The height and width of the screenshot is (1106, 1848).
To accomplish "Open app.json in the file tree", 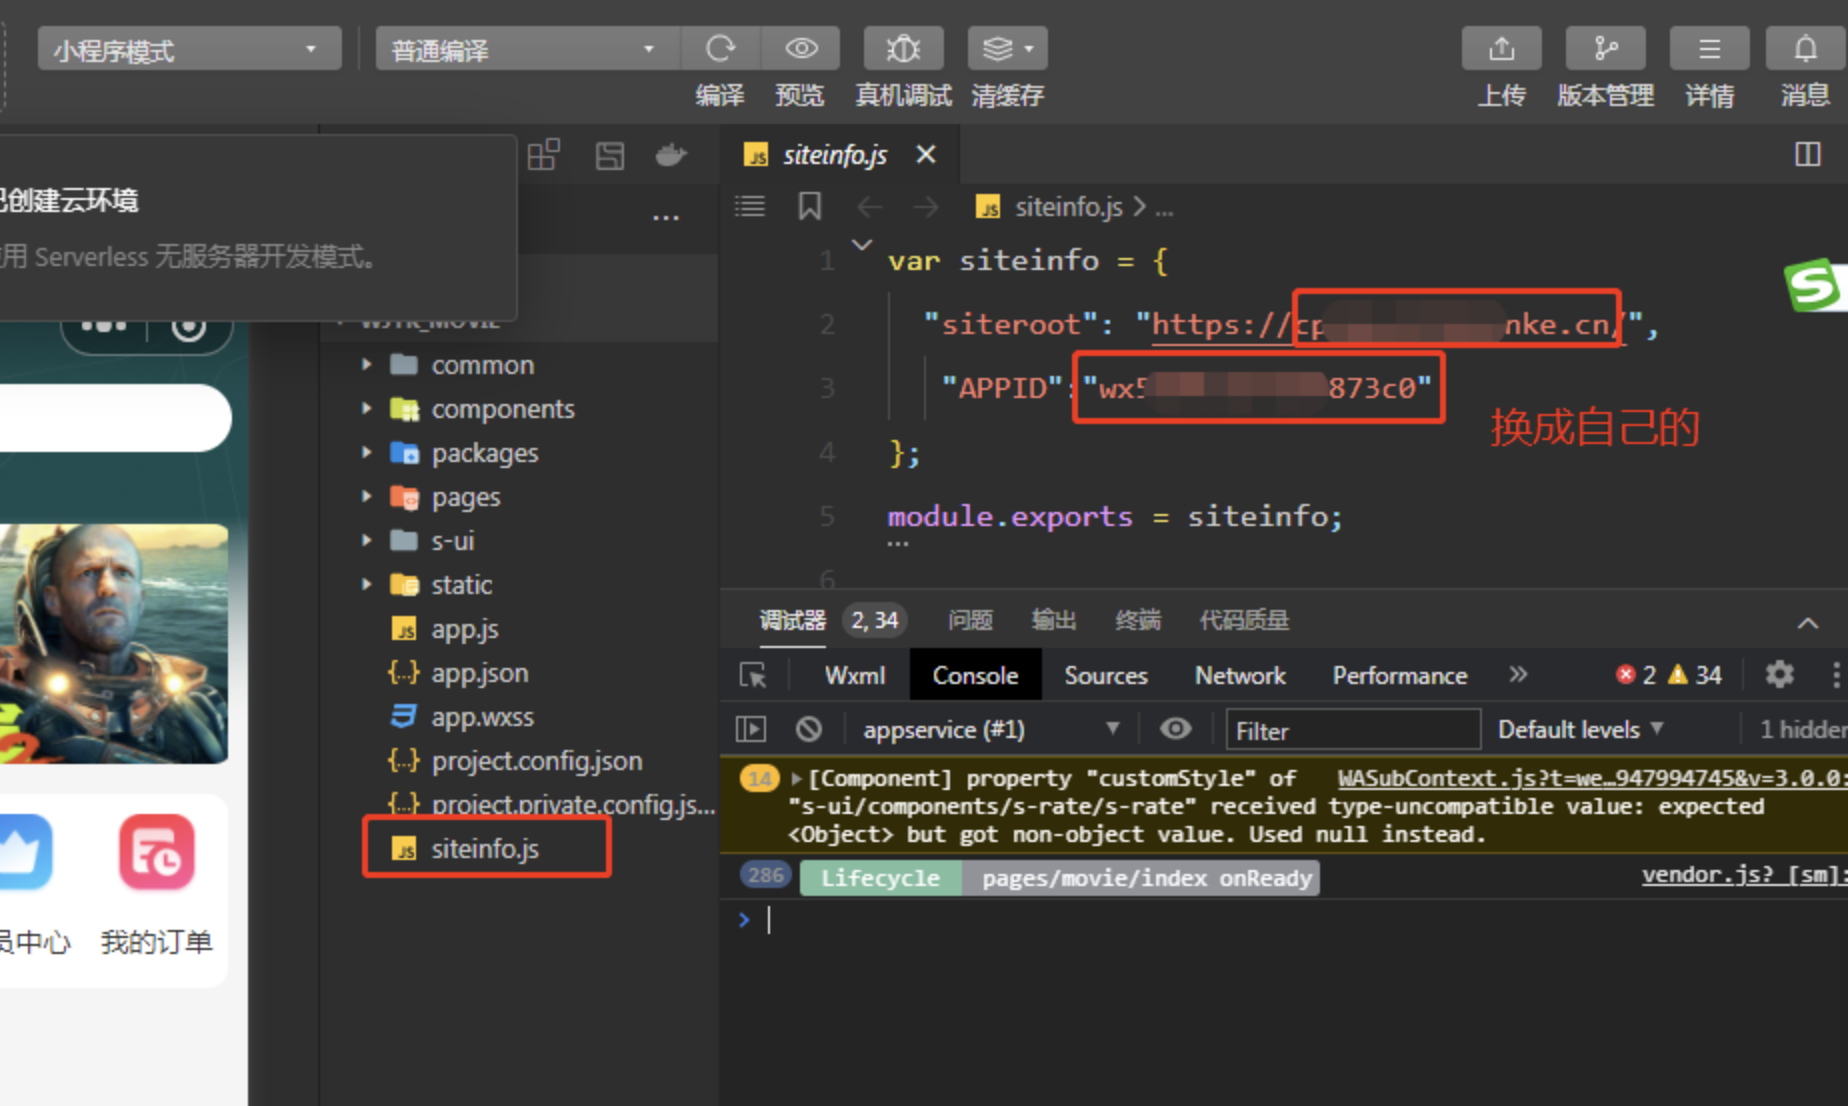I will [479, 673].
